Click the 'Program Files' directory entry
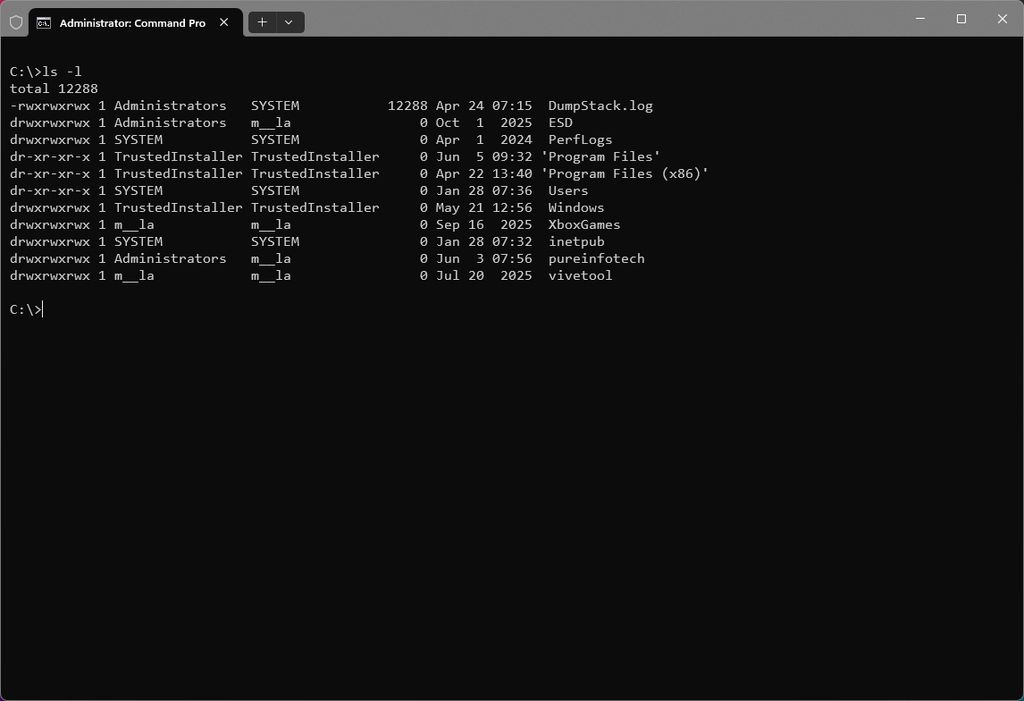The width and height of the screenshot is (1024, 701). 600,157
